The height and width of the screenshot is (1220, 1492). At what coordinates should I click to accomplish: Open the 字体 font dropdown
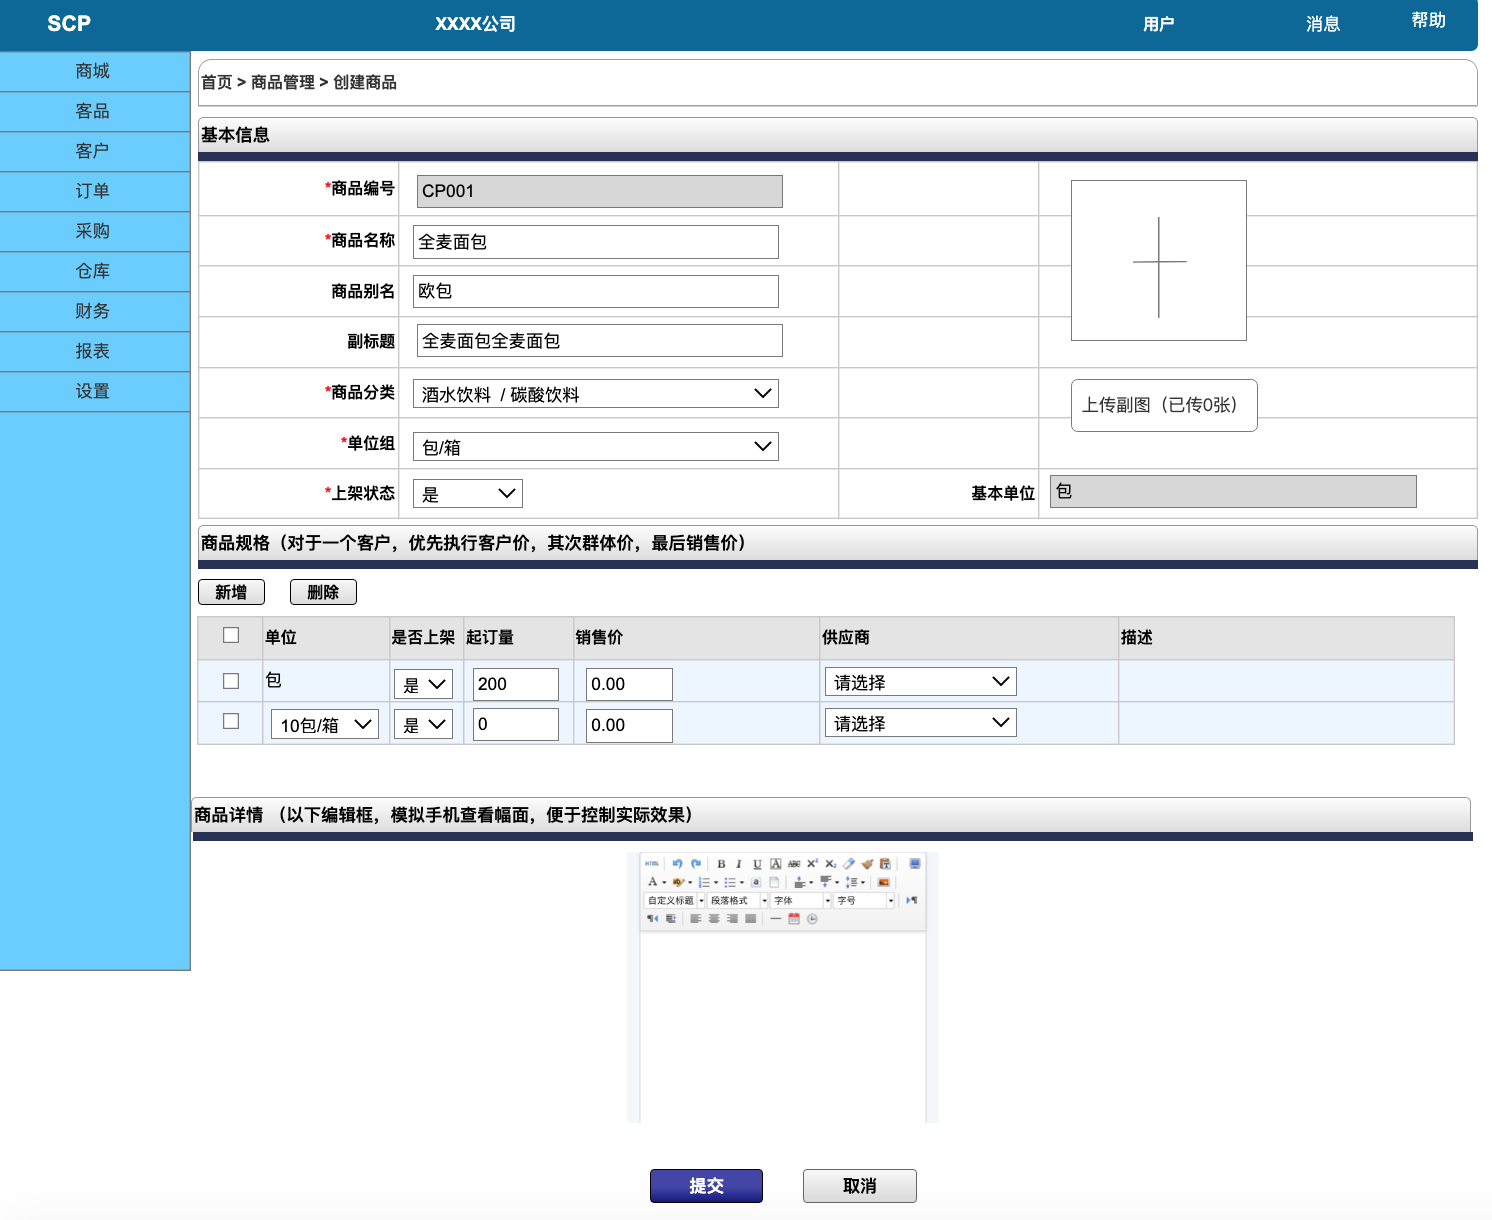(x=801, y=900)
